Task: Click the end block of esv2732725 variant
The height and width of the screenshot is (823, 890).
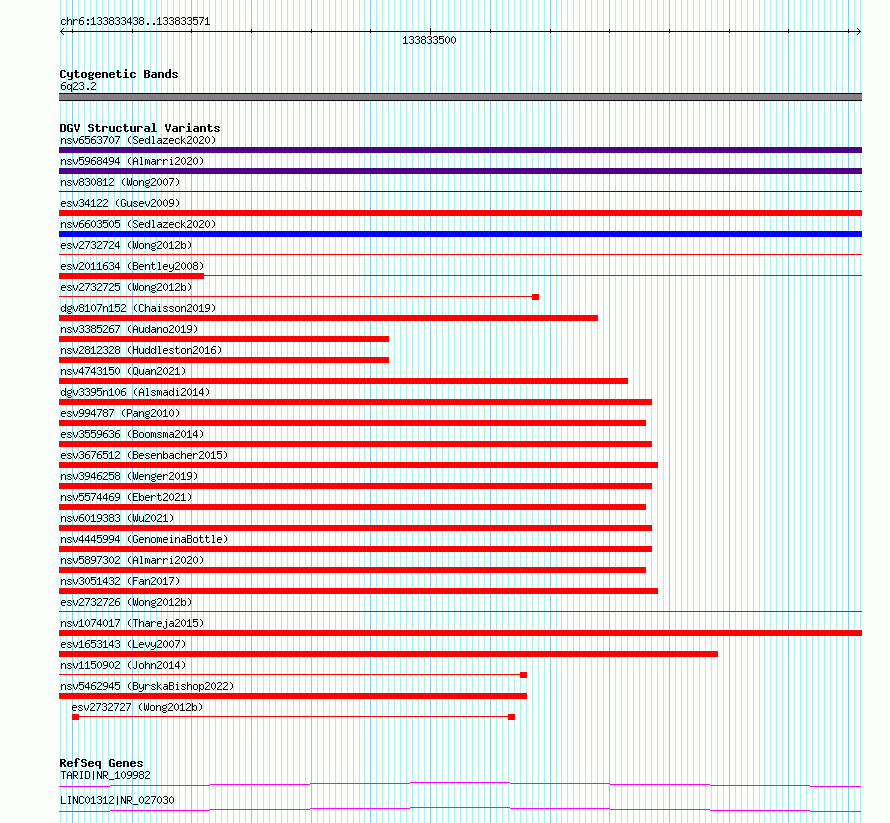Action: coord(535,297)
